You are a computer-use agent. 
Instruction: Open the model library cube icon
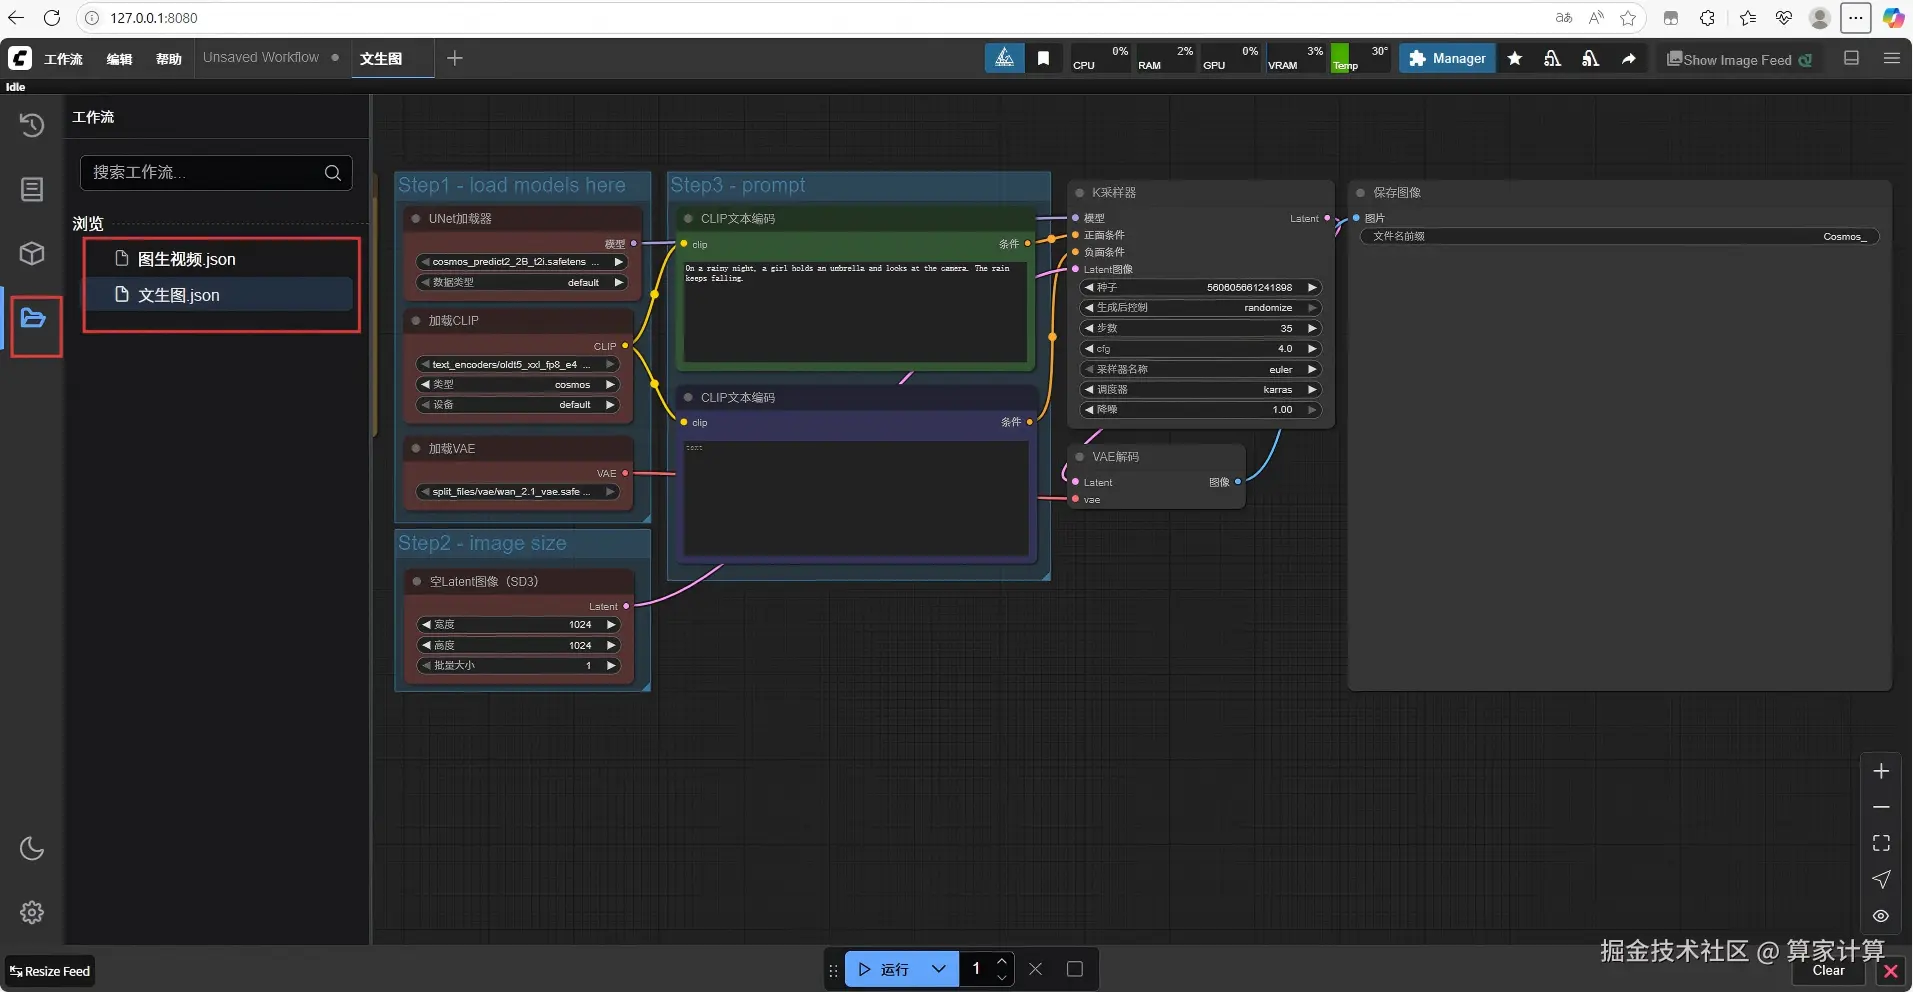pyautogui.click(x=32, y=254)
